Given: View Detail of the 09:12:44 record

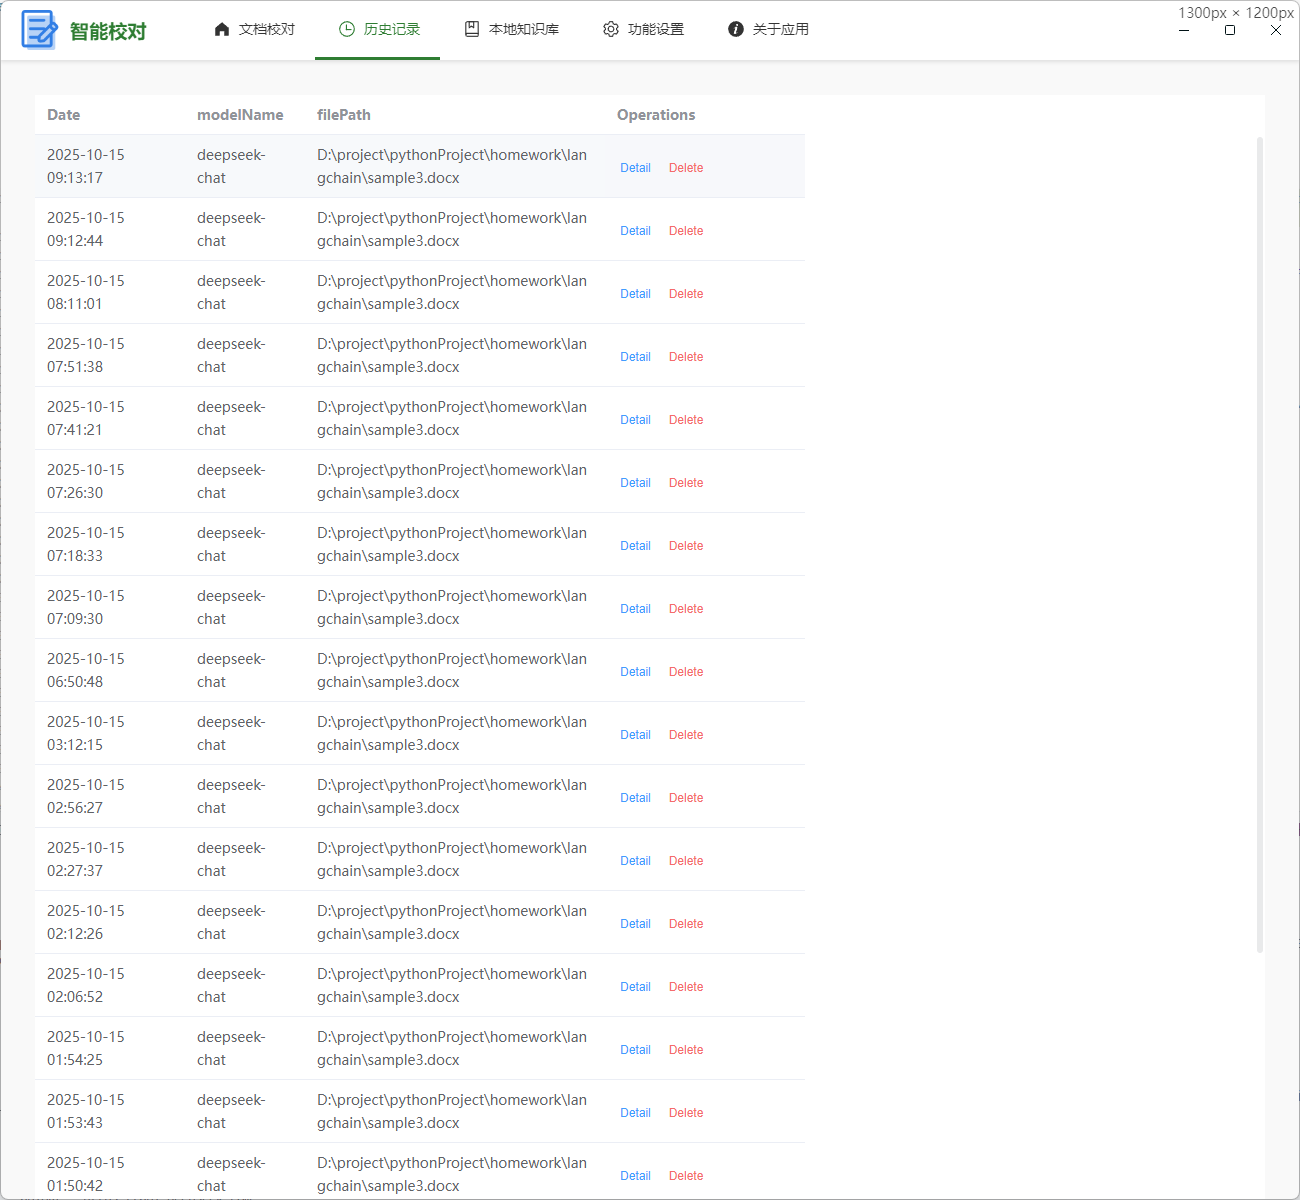Looking at the screenshot, I should (635, 231).
